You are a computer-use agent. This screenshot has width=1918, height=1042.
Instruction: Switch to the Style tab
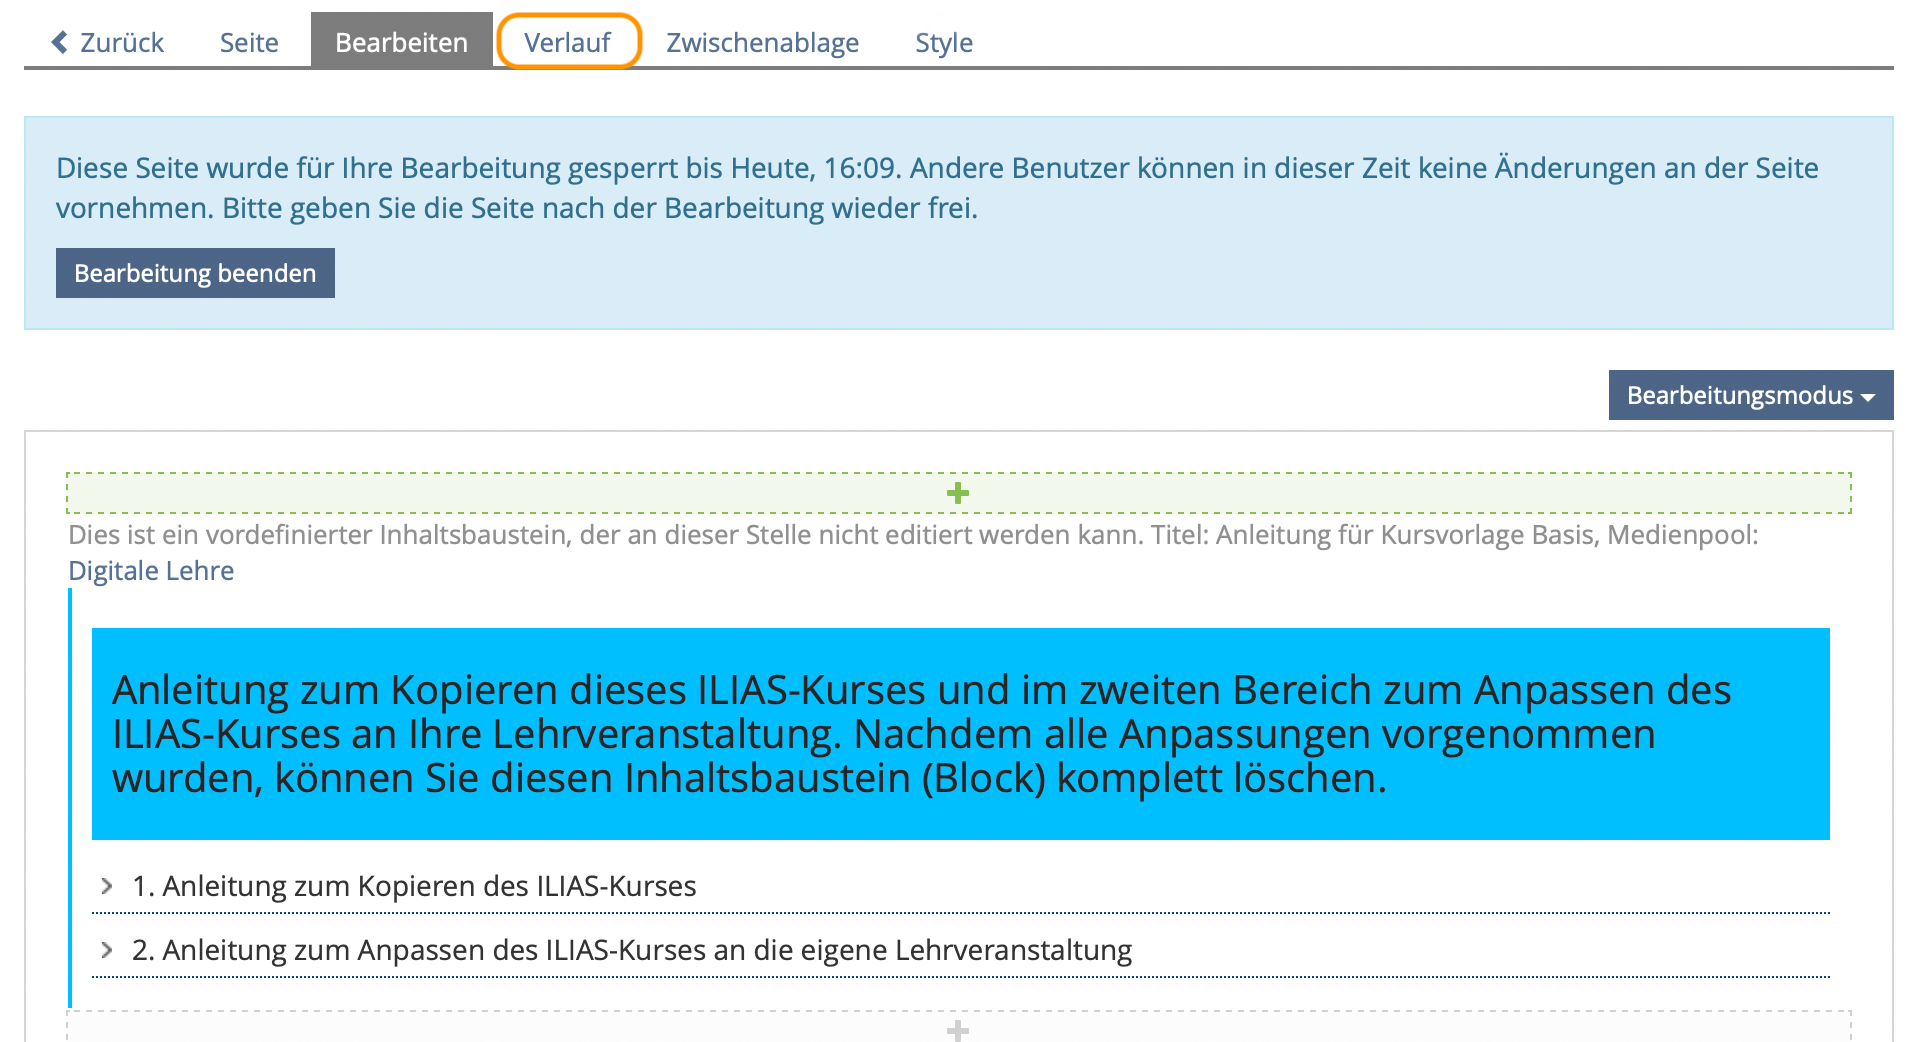(x=944, y=42)
